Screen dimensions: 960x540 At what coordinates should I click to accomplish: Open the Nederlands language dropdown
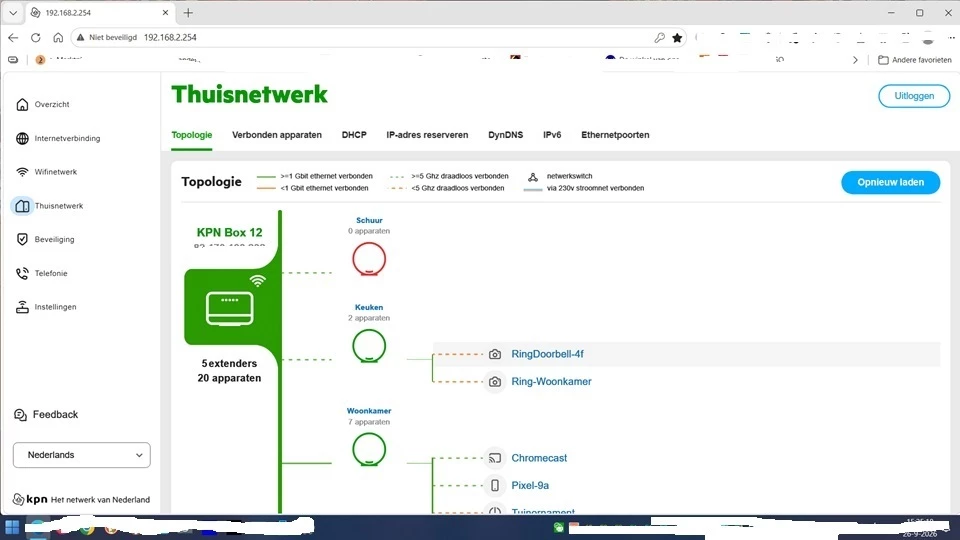[81, 455]
